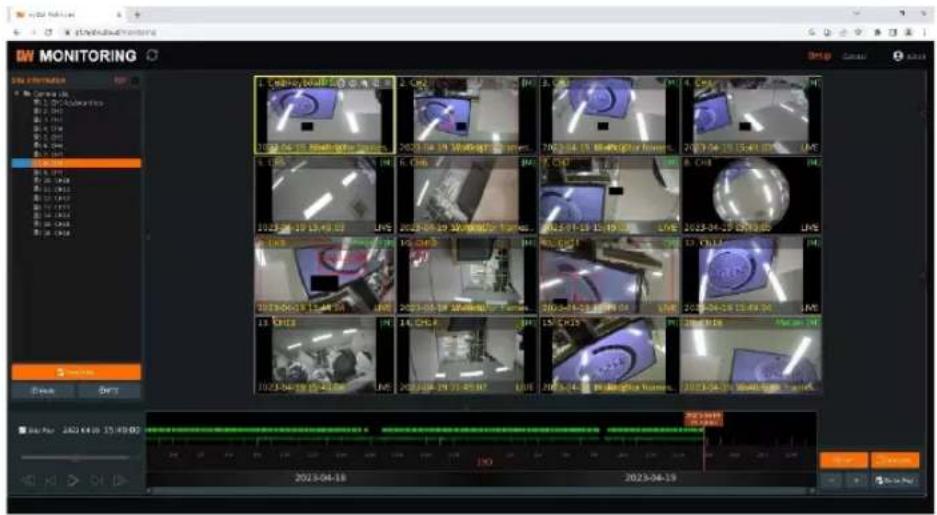Viewport: 937px width, 515px height.
Task: Click the left orange button beside timeline
Action: pos(844,460)
